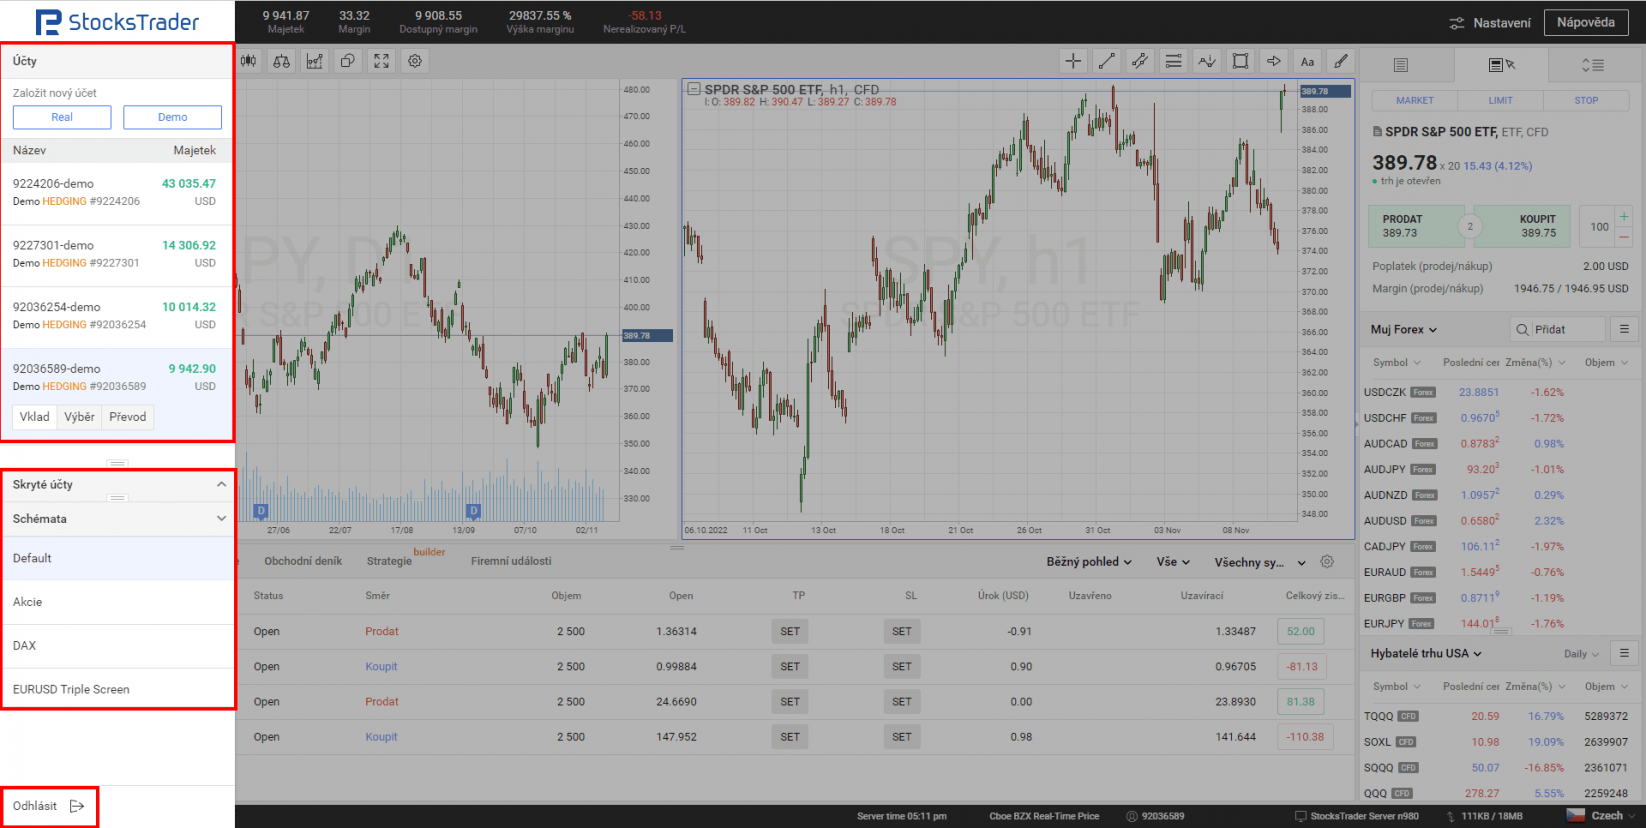This screenshot has height=828, width=1646.
Task: Choose the DAX scheme
Action: click(117, 646)
